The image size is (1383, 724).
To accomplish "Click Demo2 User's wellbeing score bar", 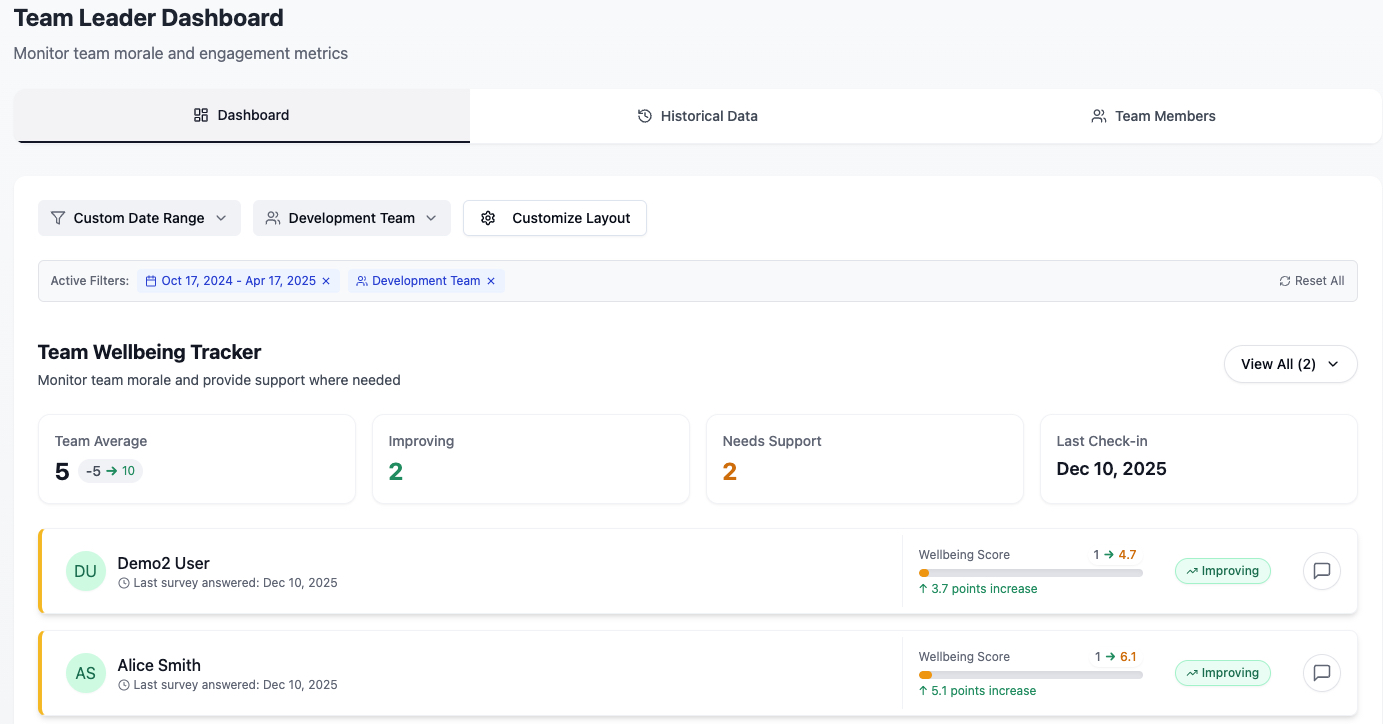I will [x=1030, y=573].
